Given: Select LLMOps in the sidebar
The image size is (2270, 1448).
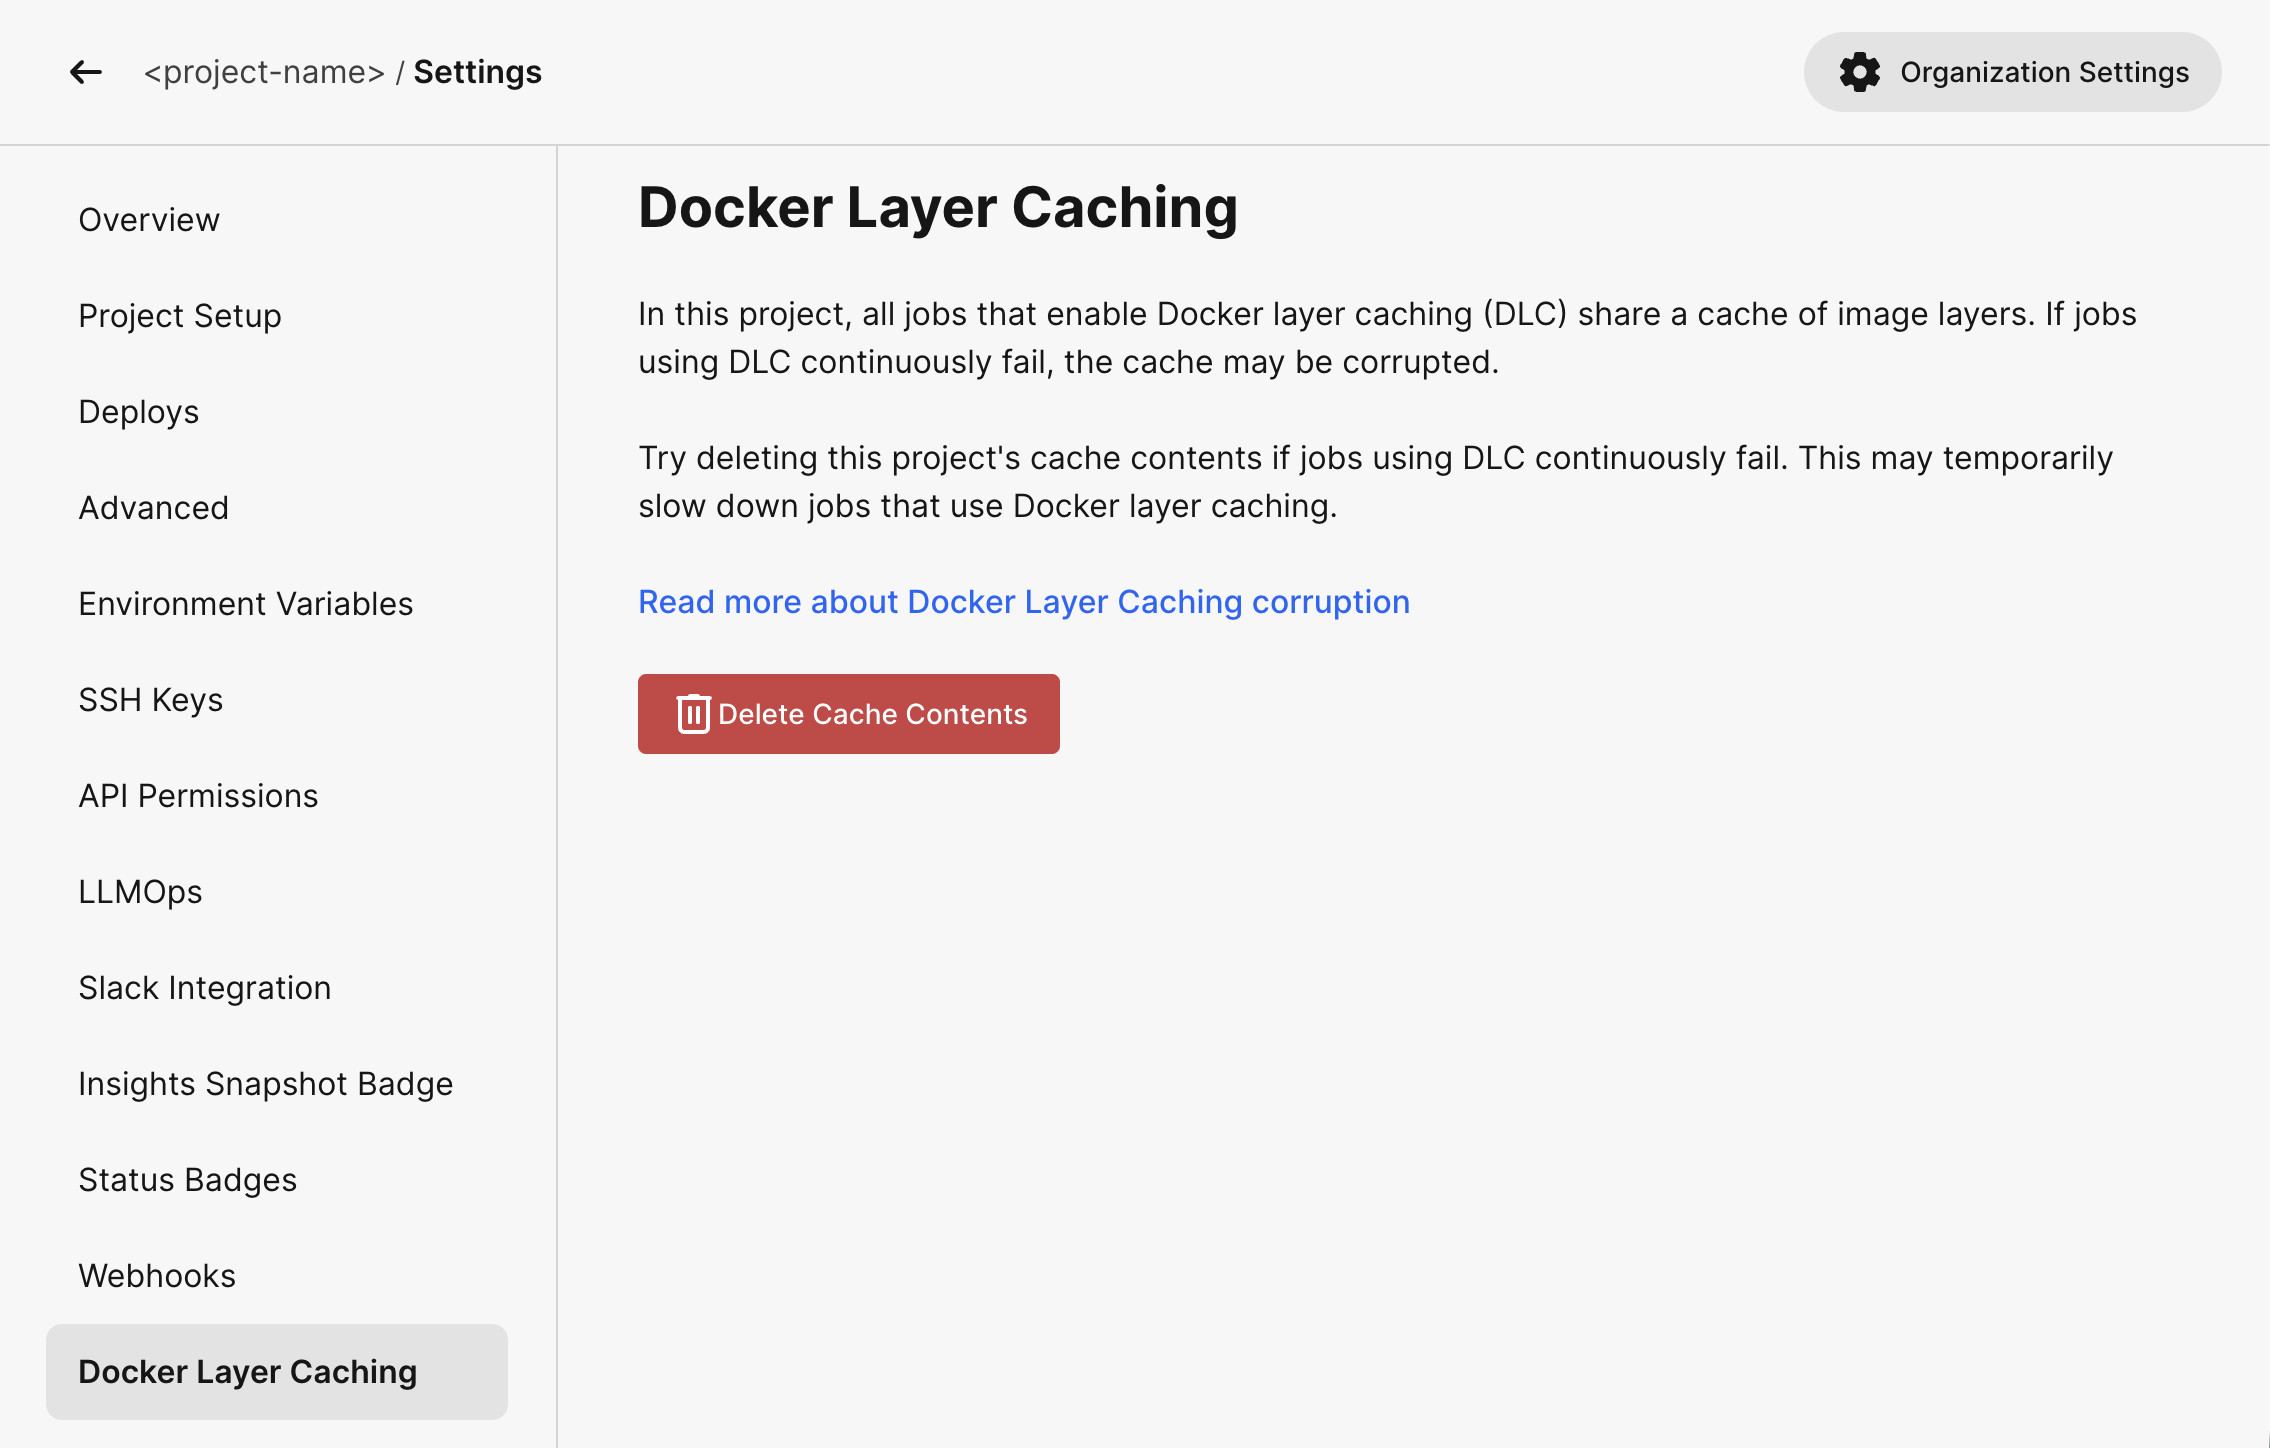Looking at the screenshot, I should 141,892.
